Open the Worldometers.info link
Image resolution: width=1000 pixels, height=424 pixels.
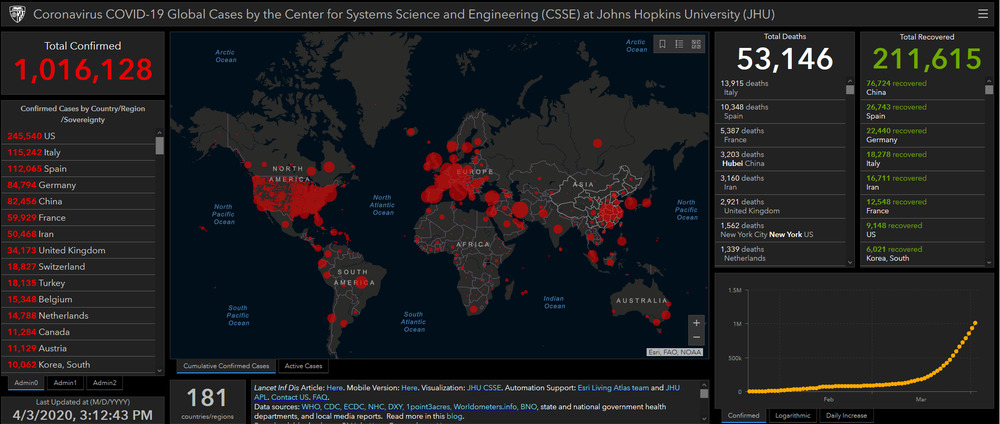pos(496,408)
